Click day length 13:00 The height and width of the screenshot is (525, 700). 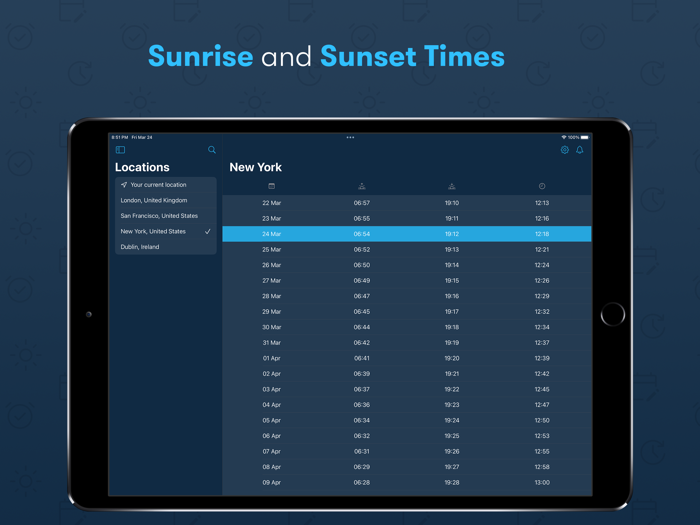(x=542, y=483)
